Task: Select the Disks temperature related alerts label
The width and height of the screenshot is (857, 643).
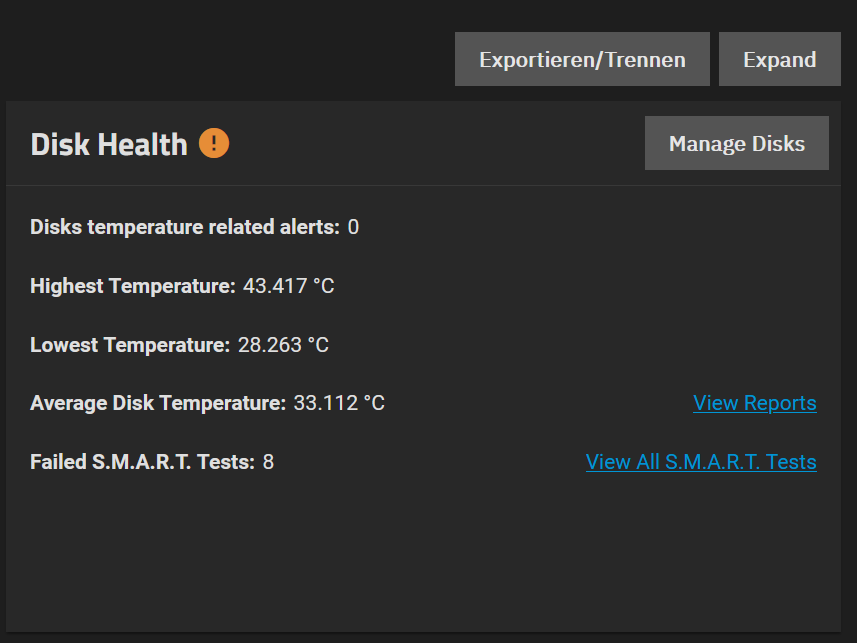Action: [185, 227]
